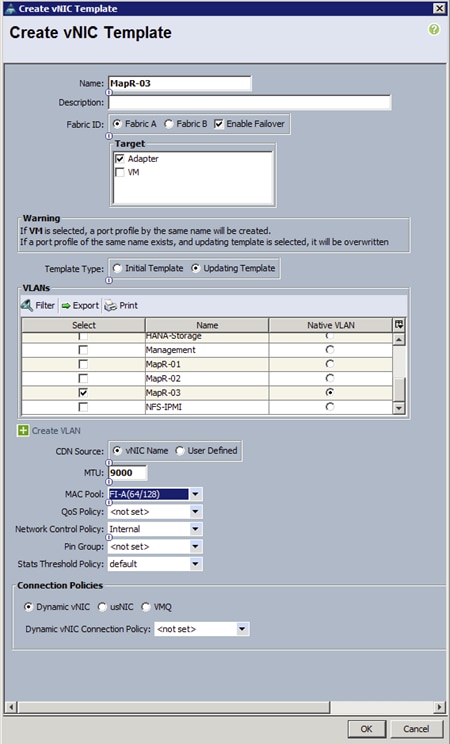The image size is (450, 744).
Task: Open the VLAN Filter tool
Action: tap(38, 306)
